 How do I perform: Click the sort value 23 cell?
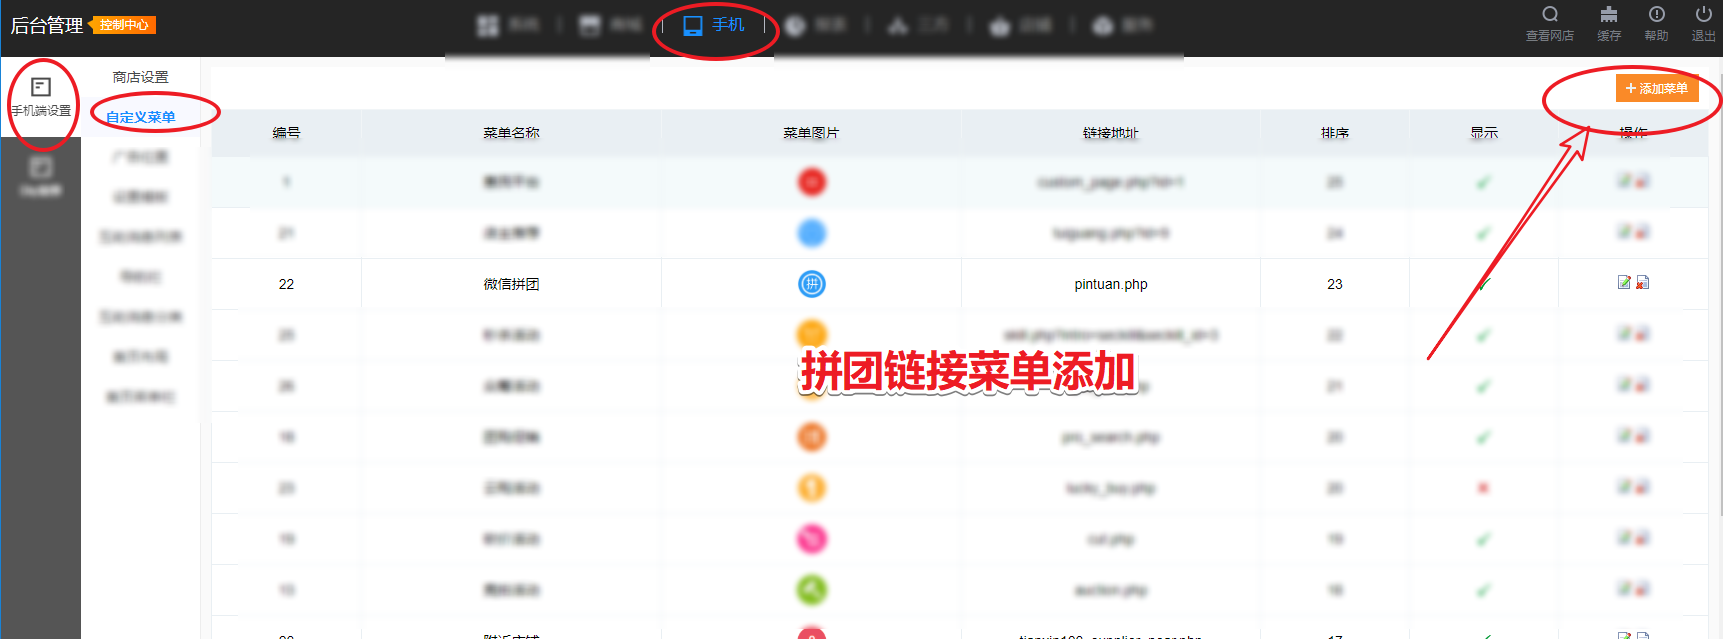tap(1335, 284)
